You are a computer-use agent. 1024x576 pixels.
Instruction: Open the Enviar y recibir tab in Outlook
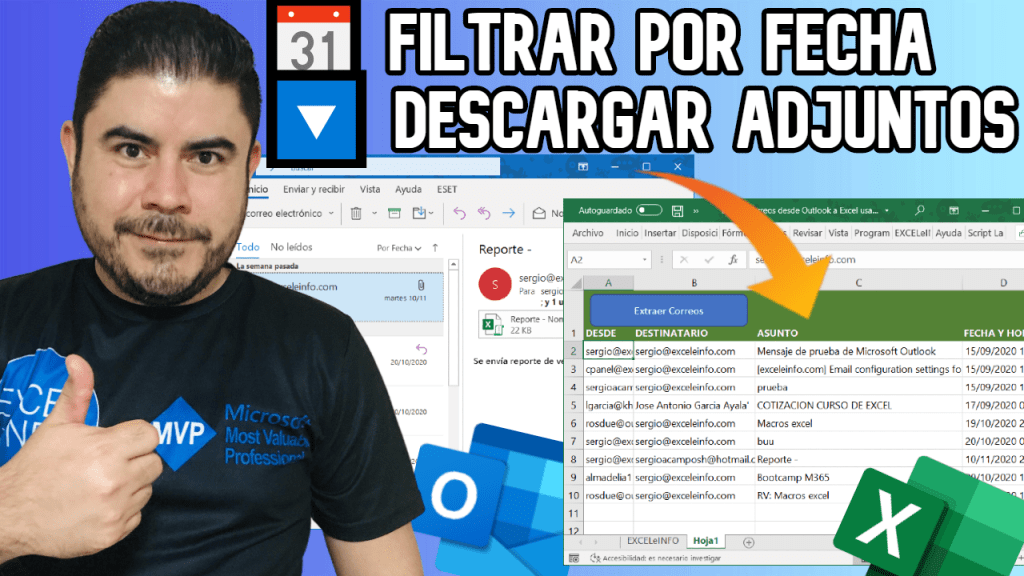313,189
